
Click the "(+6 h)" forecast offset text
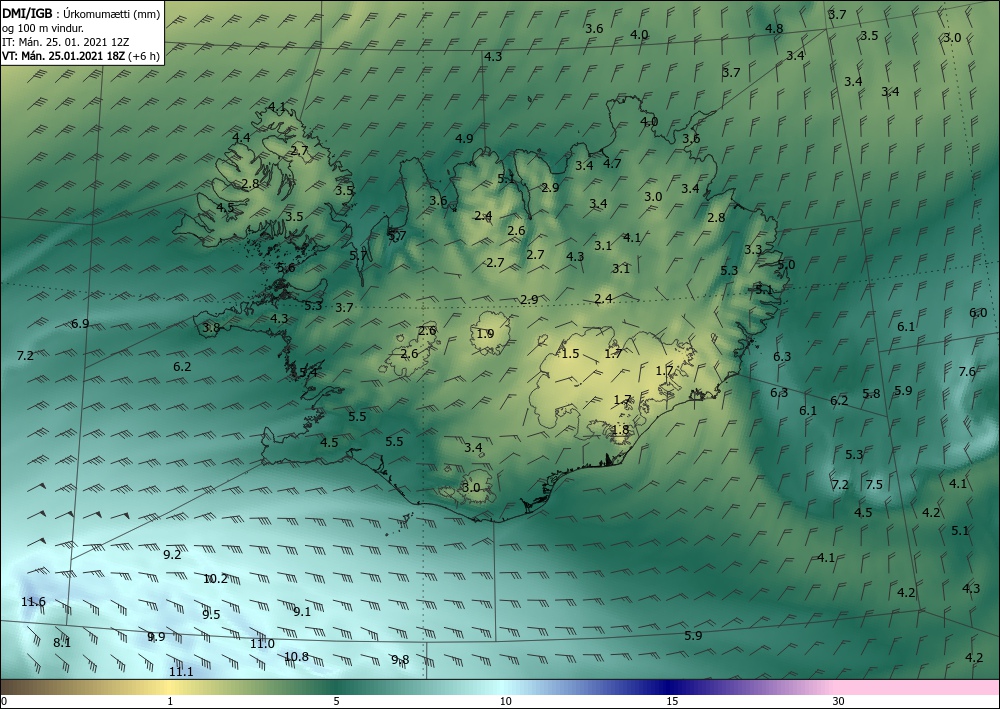click(144, 56)
